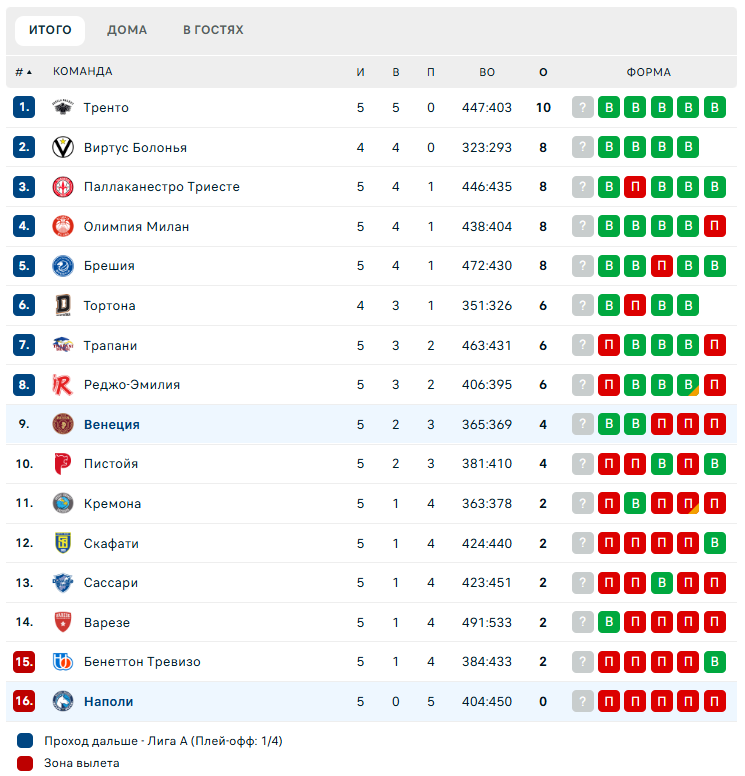The height and width of the screenshot is (776, 745).
Task: Click the Trento team logo
Action: pyautogui.click(x=63, y=108)
